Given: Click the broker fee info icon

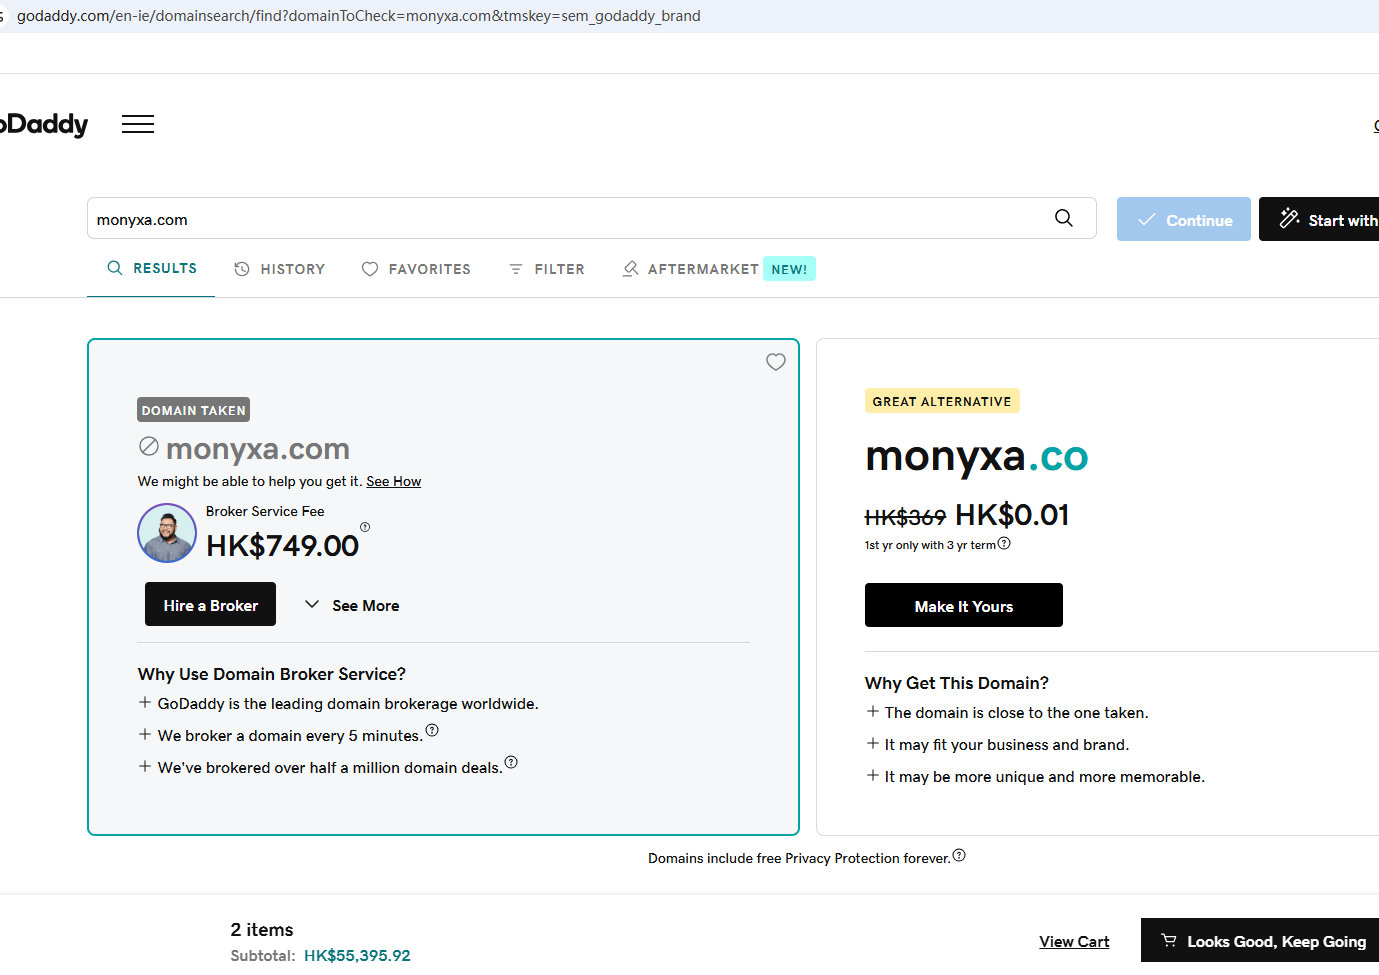Looking at the screenshot, I should [365, 527].
